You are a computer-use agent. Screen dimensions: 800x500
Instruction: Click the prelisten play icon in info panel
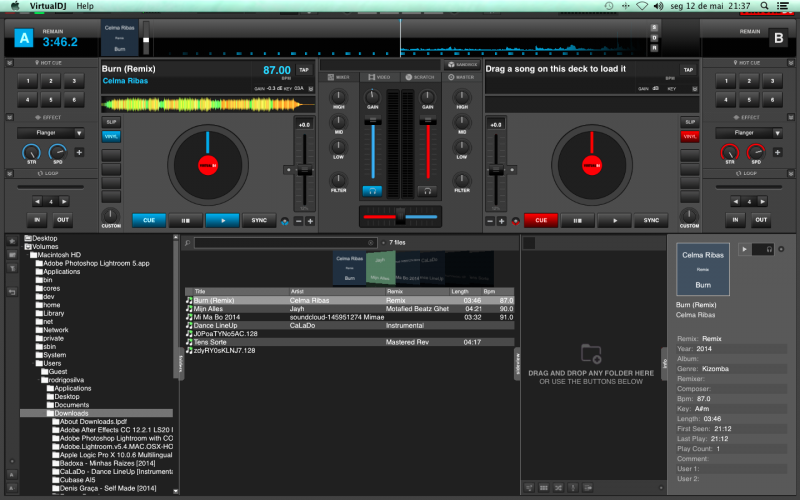point(743,248)
